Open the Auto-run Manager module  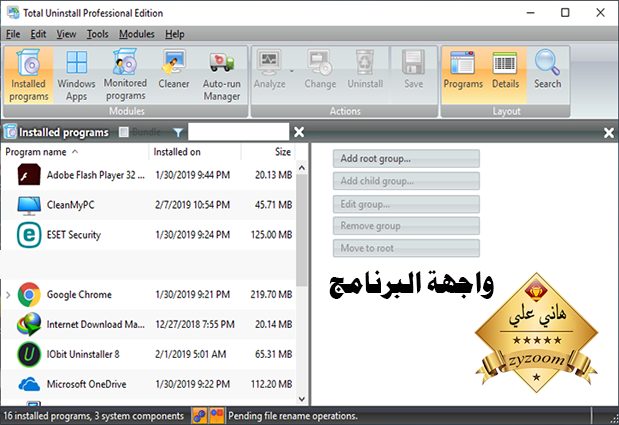(221, 76)
